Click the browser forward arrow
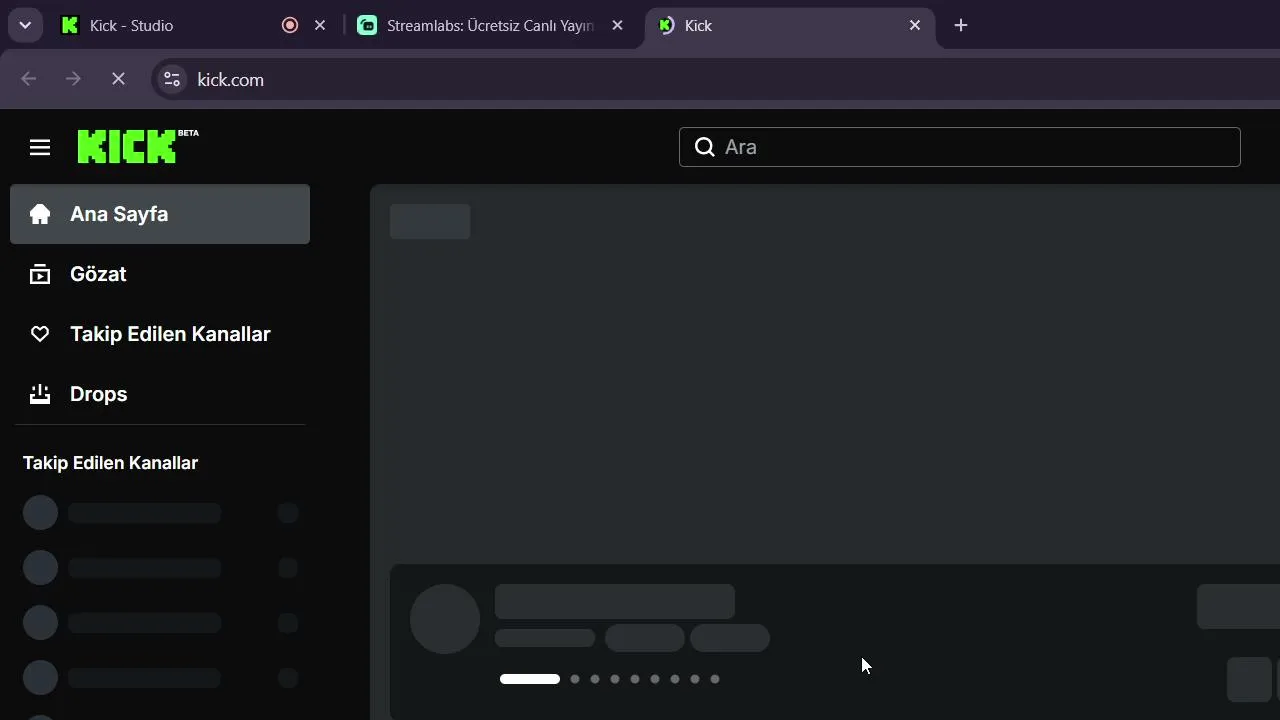Viewport: 1280px width, 720px height. (x=73, y=79)
